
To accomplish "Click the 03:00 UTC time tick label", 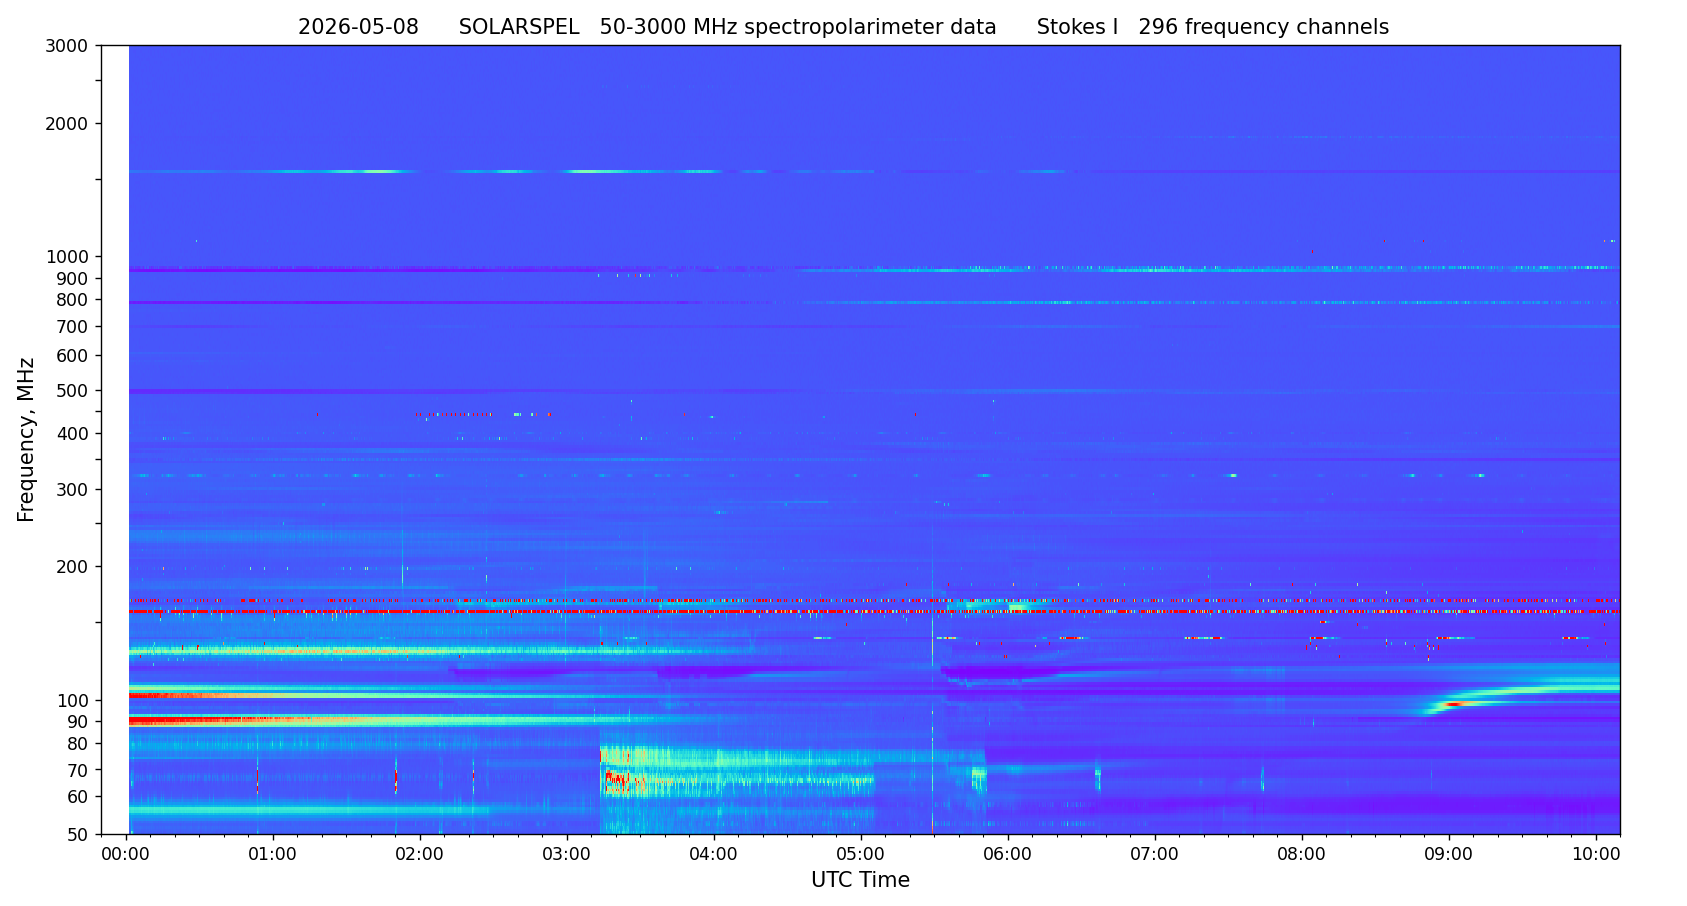I will click(x=566, y=854).
